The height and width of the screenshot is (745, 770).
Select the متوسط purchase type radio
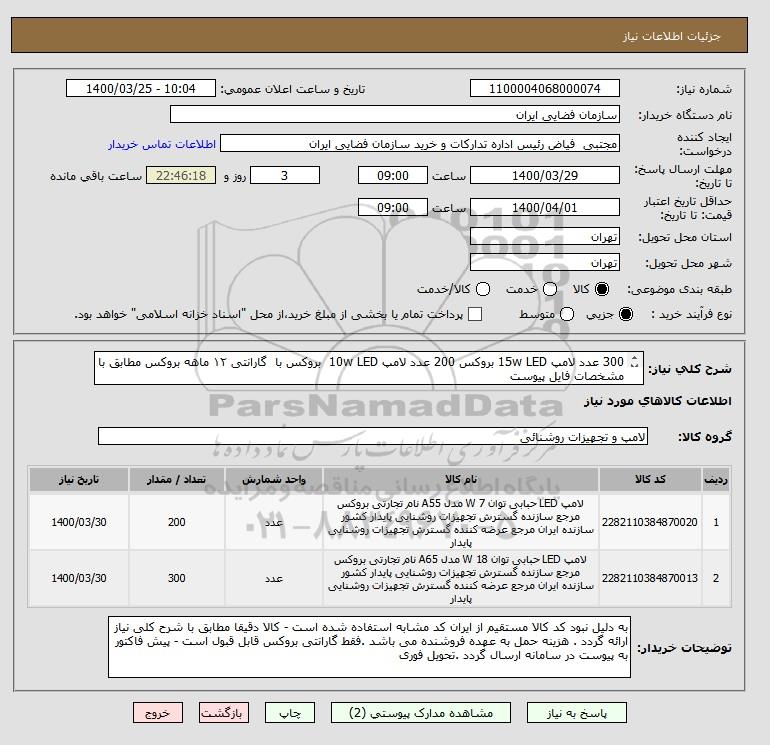tap(567, 314)
